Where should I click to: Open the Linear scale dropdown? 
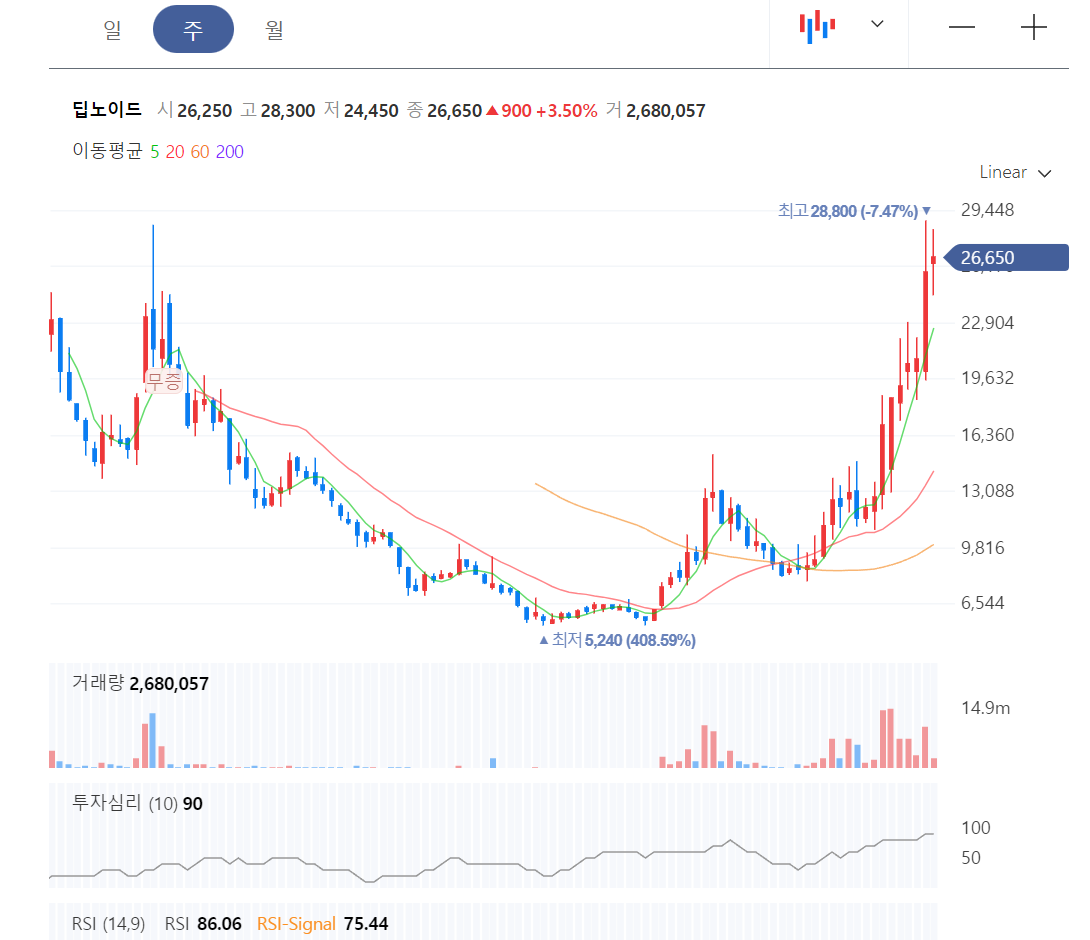pos(1015,172)
